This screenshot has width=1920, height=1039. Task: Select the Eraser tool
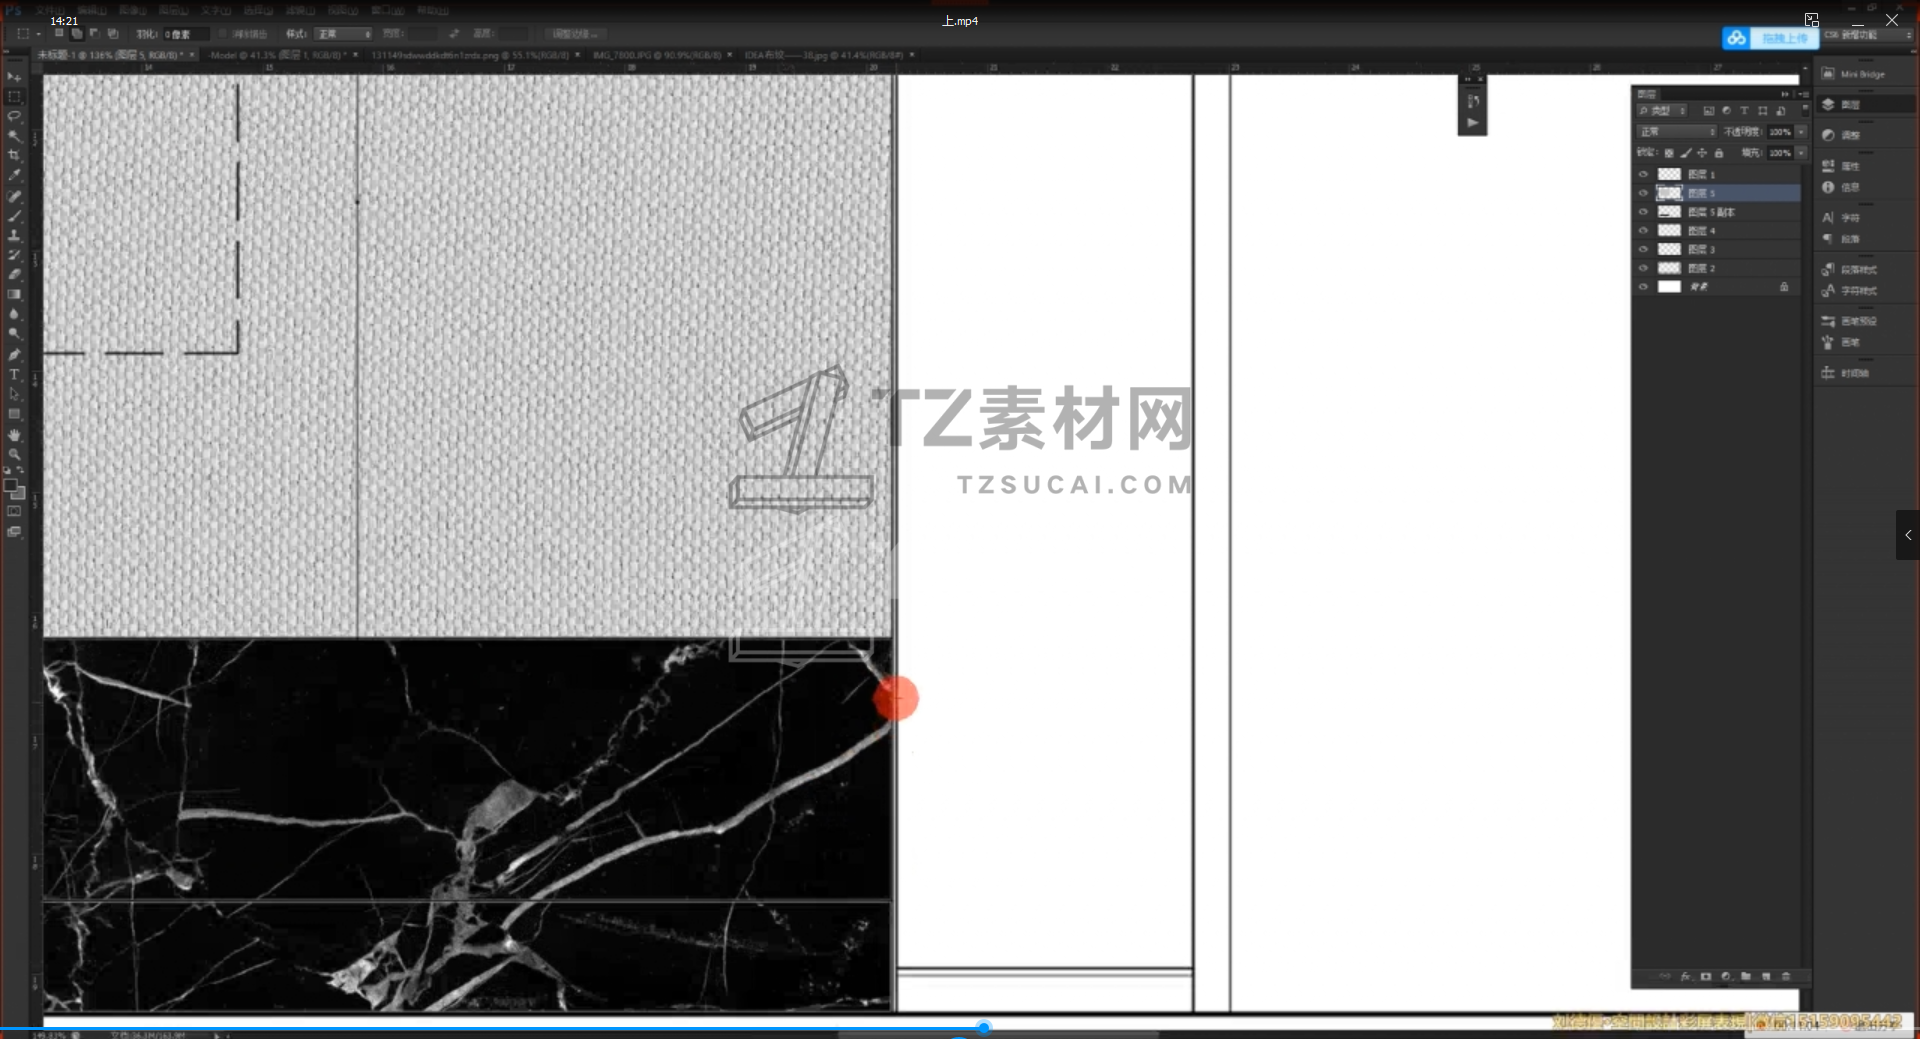point(14,275)
